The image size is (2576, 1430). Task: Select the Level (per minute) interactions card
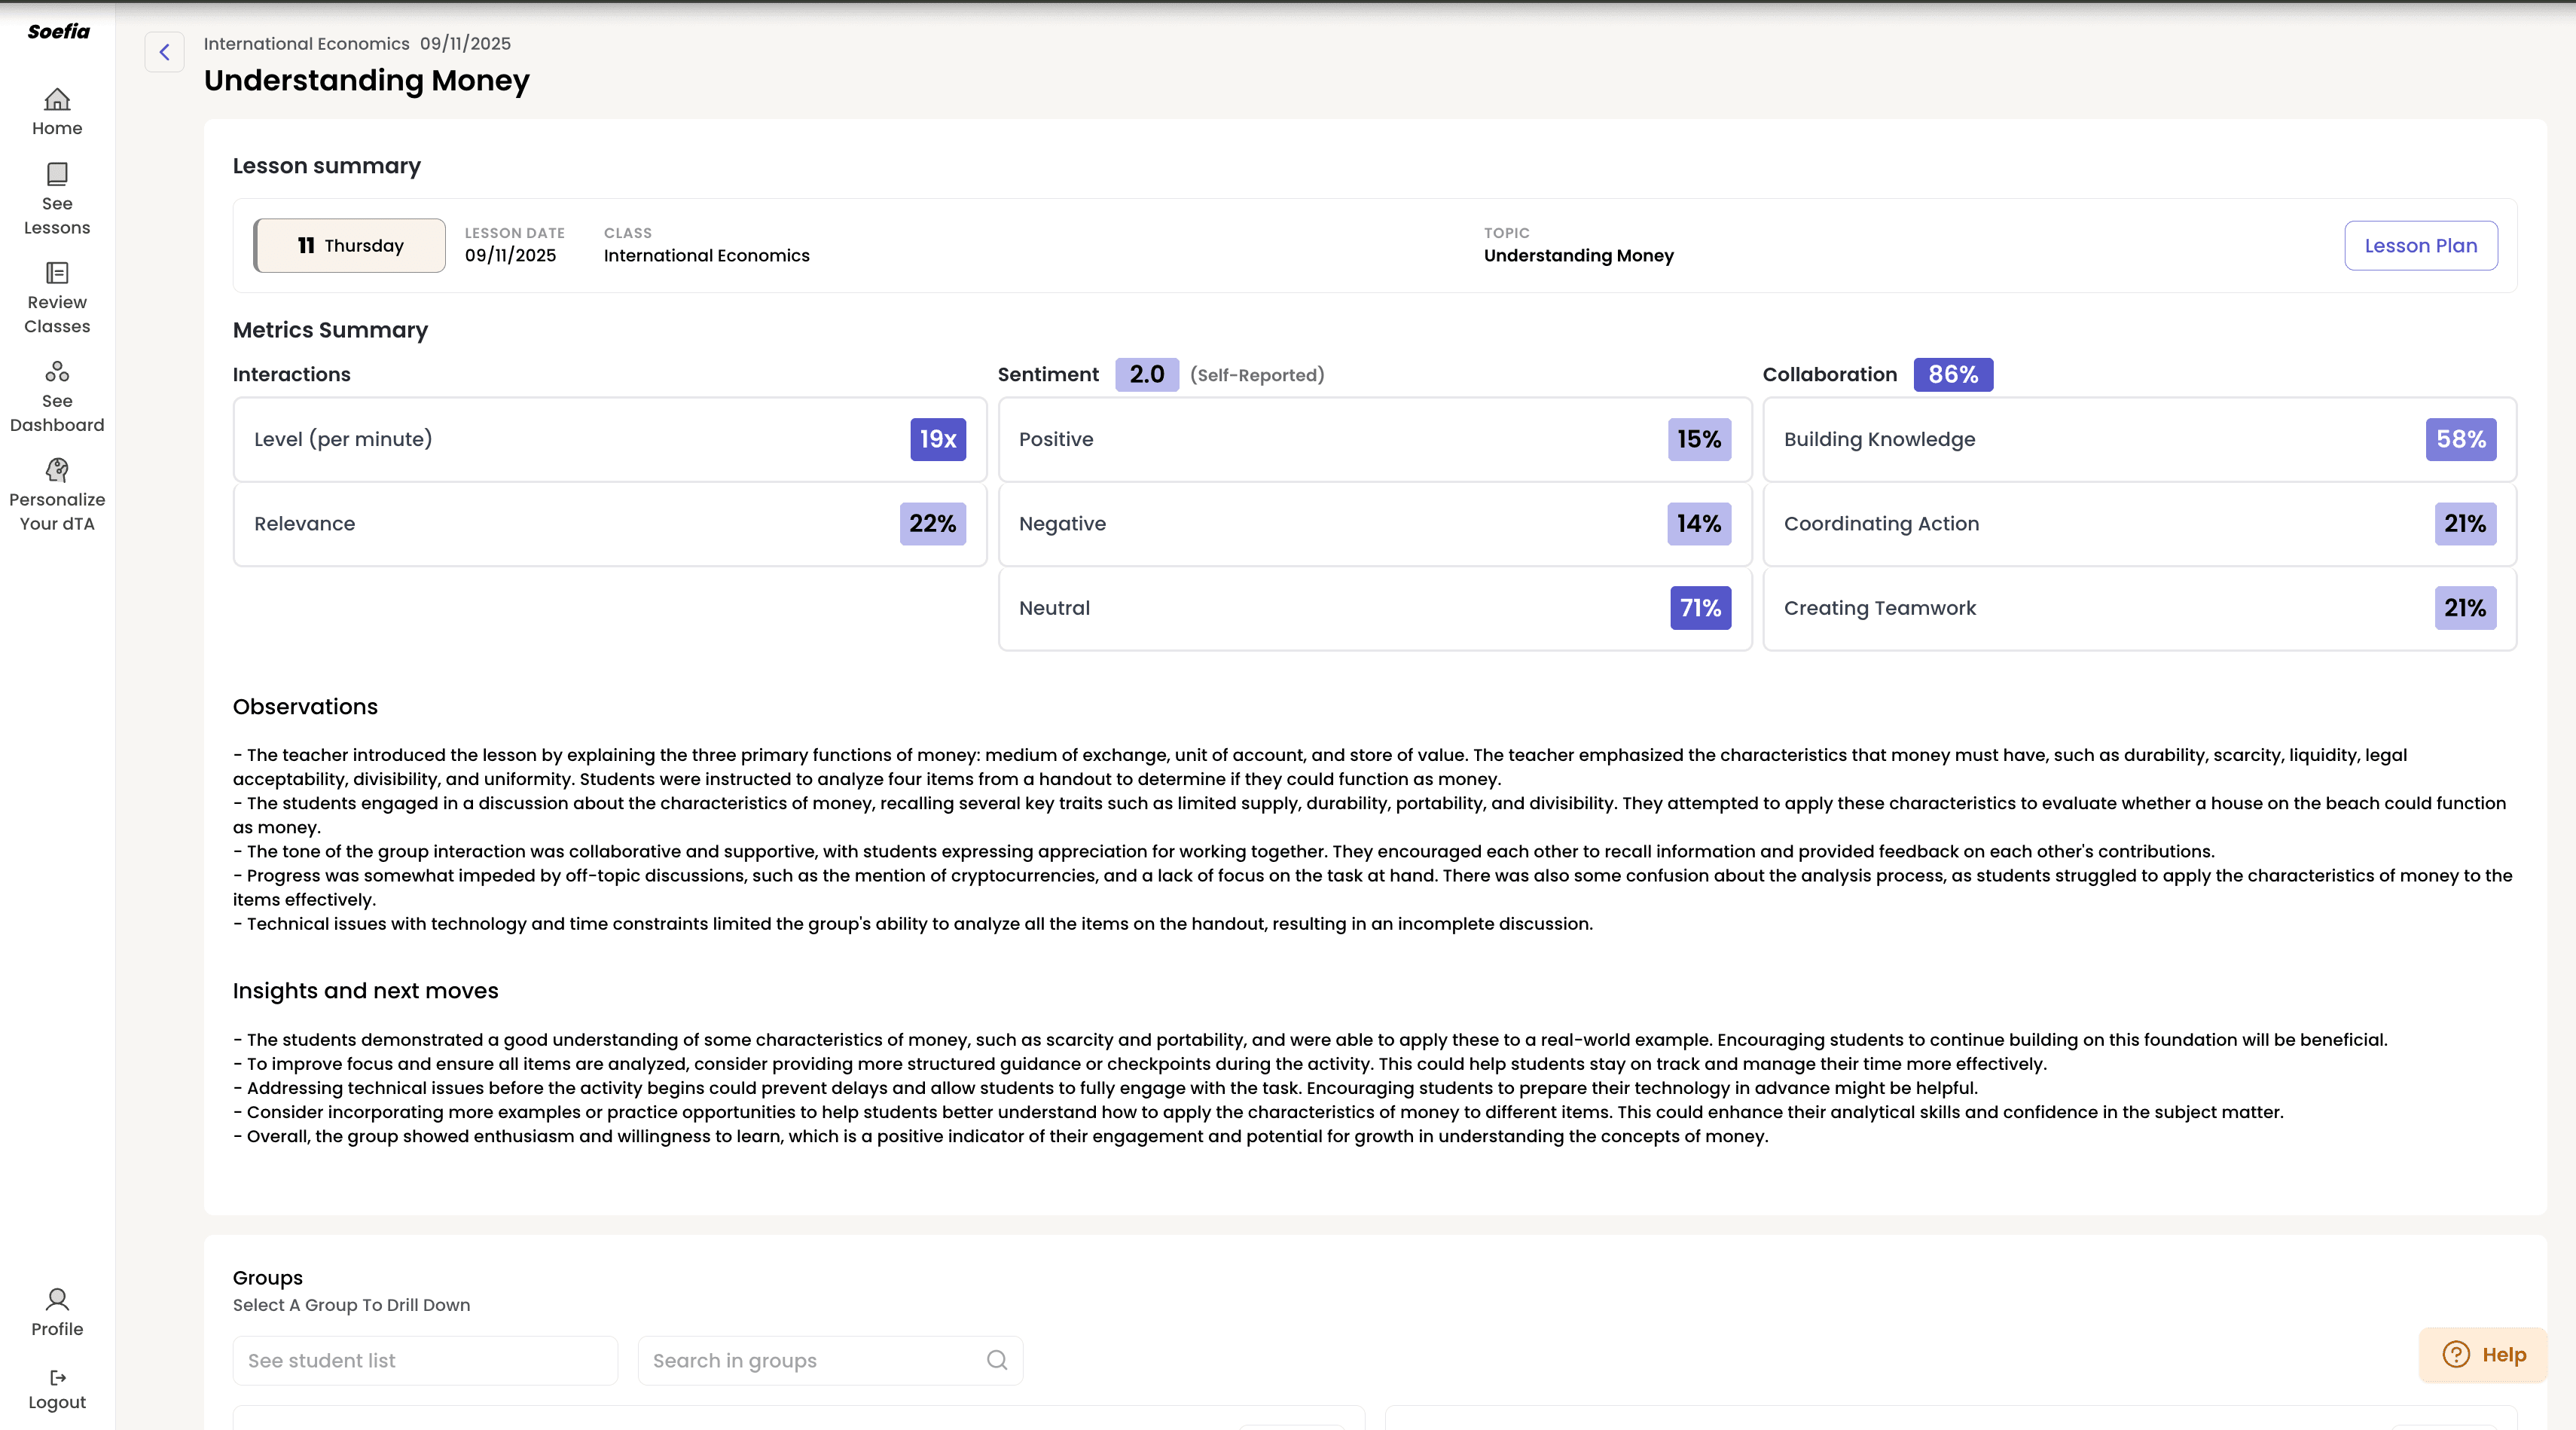609,439
